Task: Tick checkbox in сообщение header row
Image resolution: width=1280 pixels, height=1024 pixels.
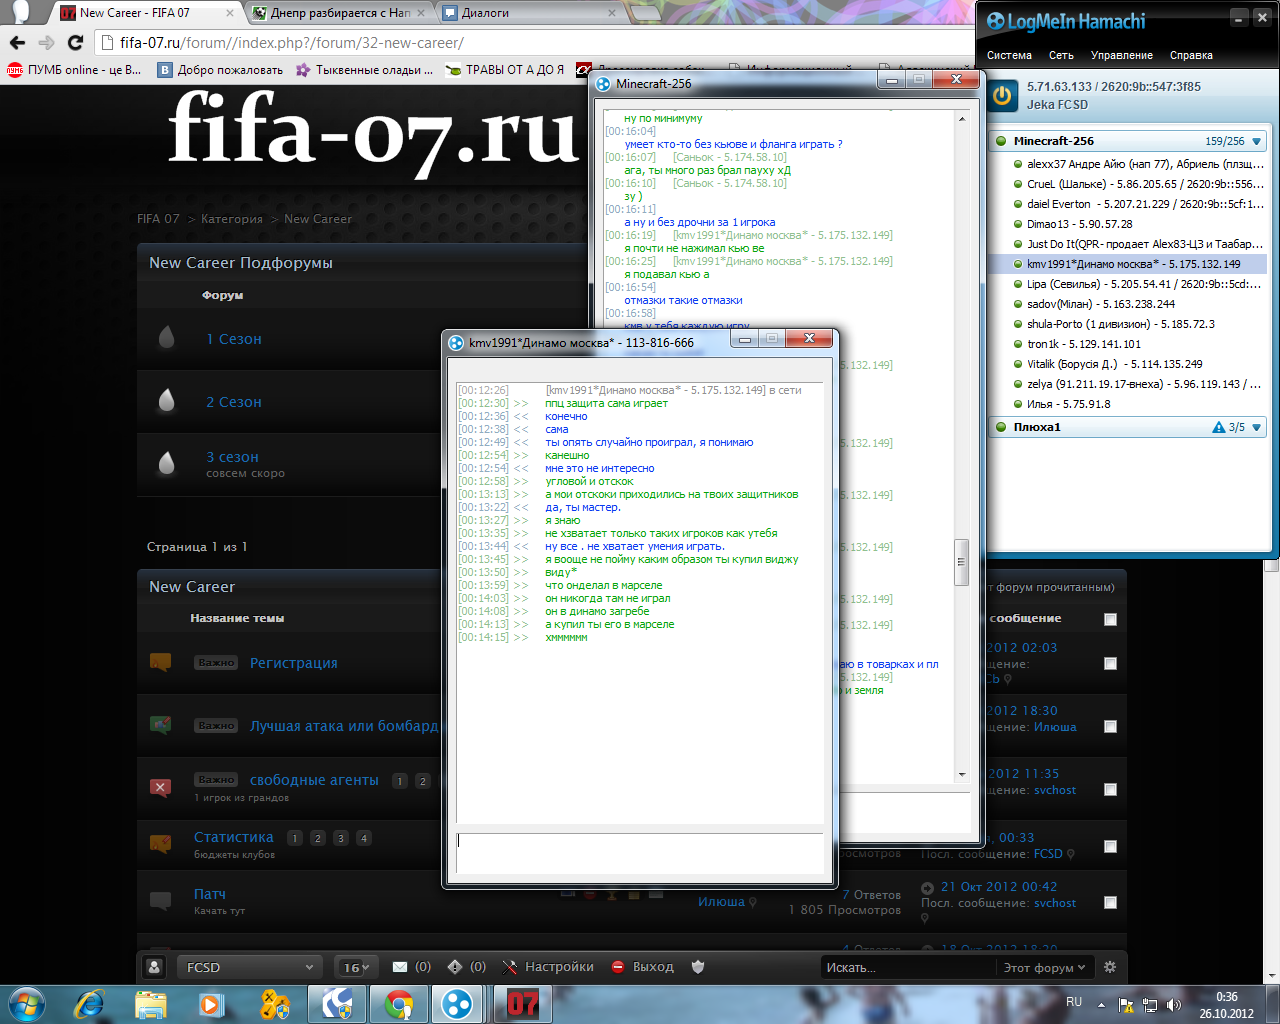Action: tap(1110, 619)
